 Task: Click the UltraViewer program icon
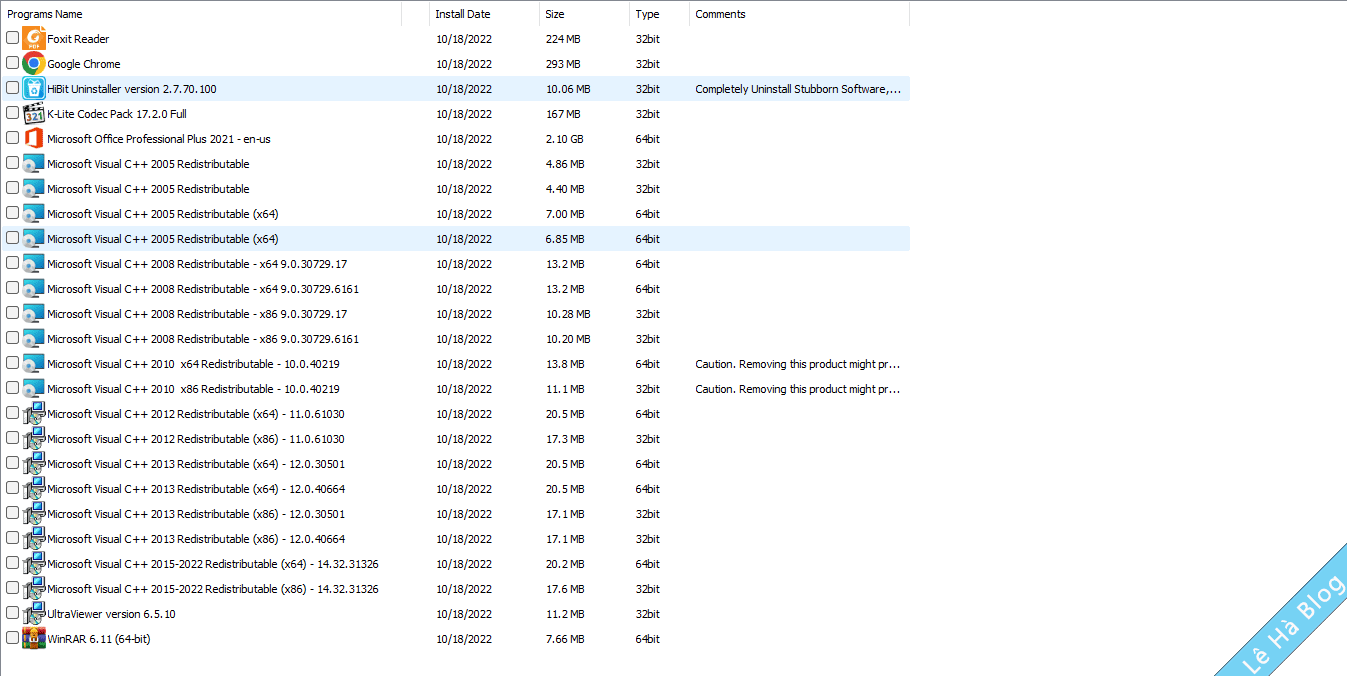(x=33, y=614)
